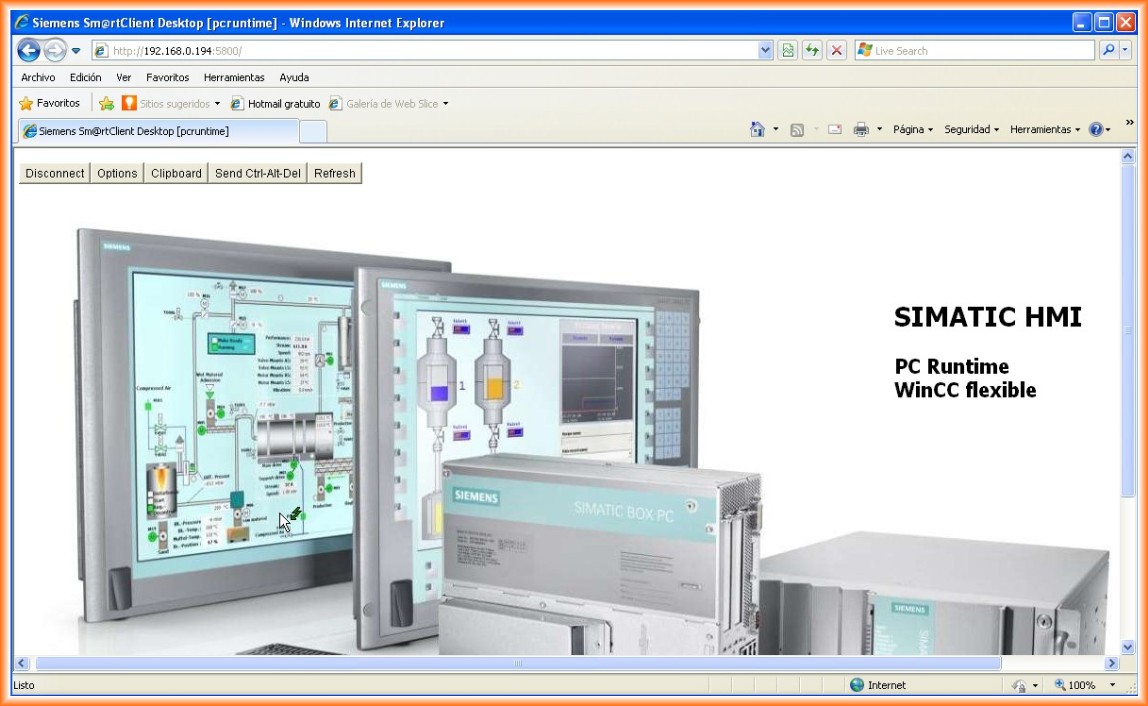Screen dimensions: 1148x706
Task: Click the Stop loading X icon
Action: (837, 50)
